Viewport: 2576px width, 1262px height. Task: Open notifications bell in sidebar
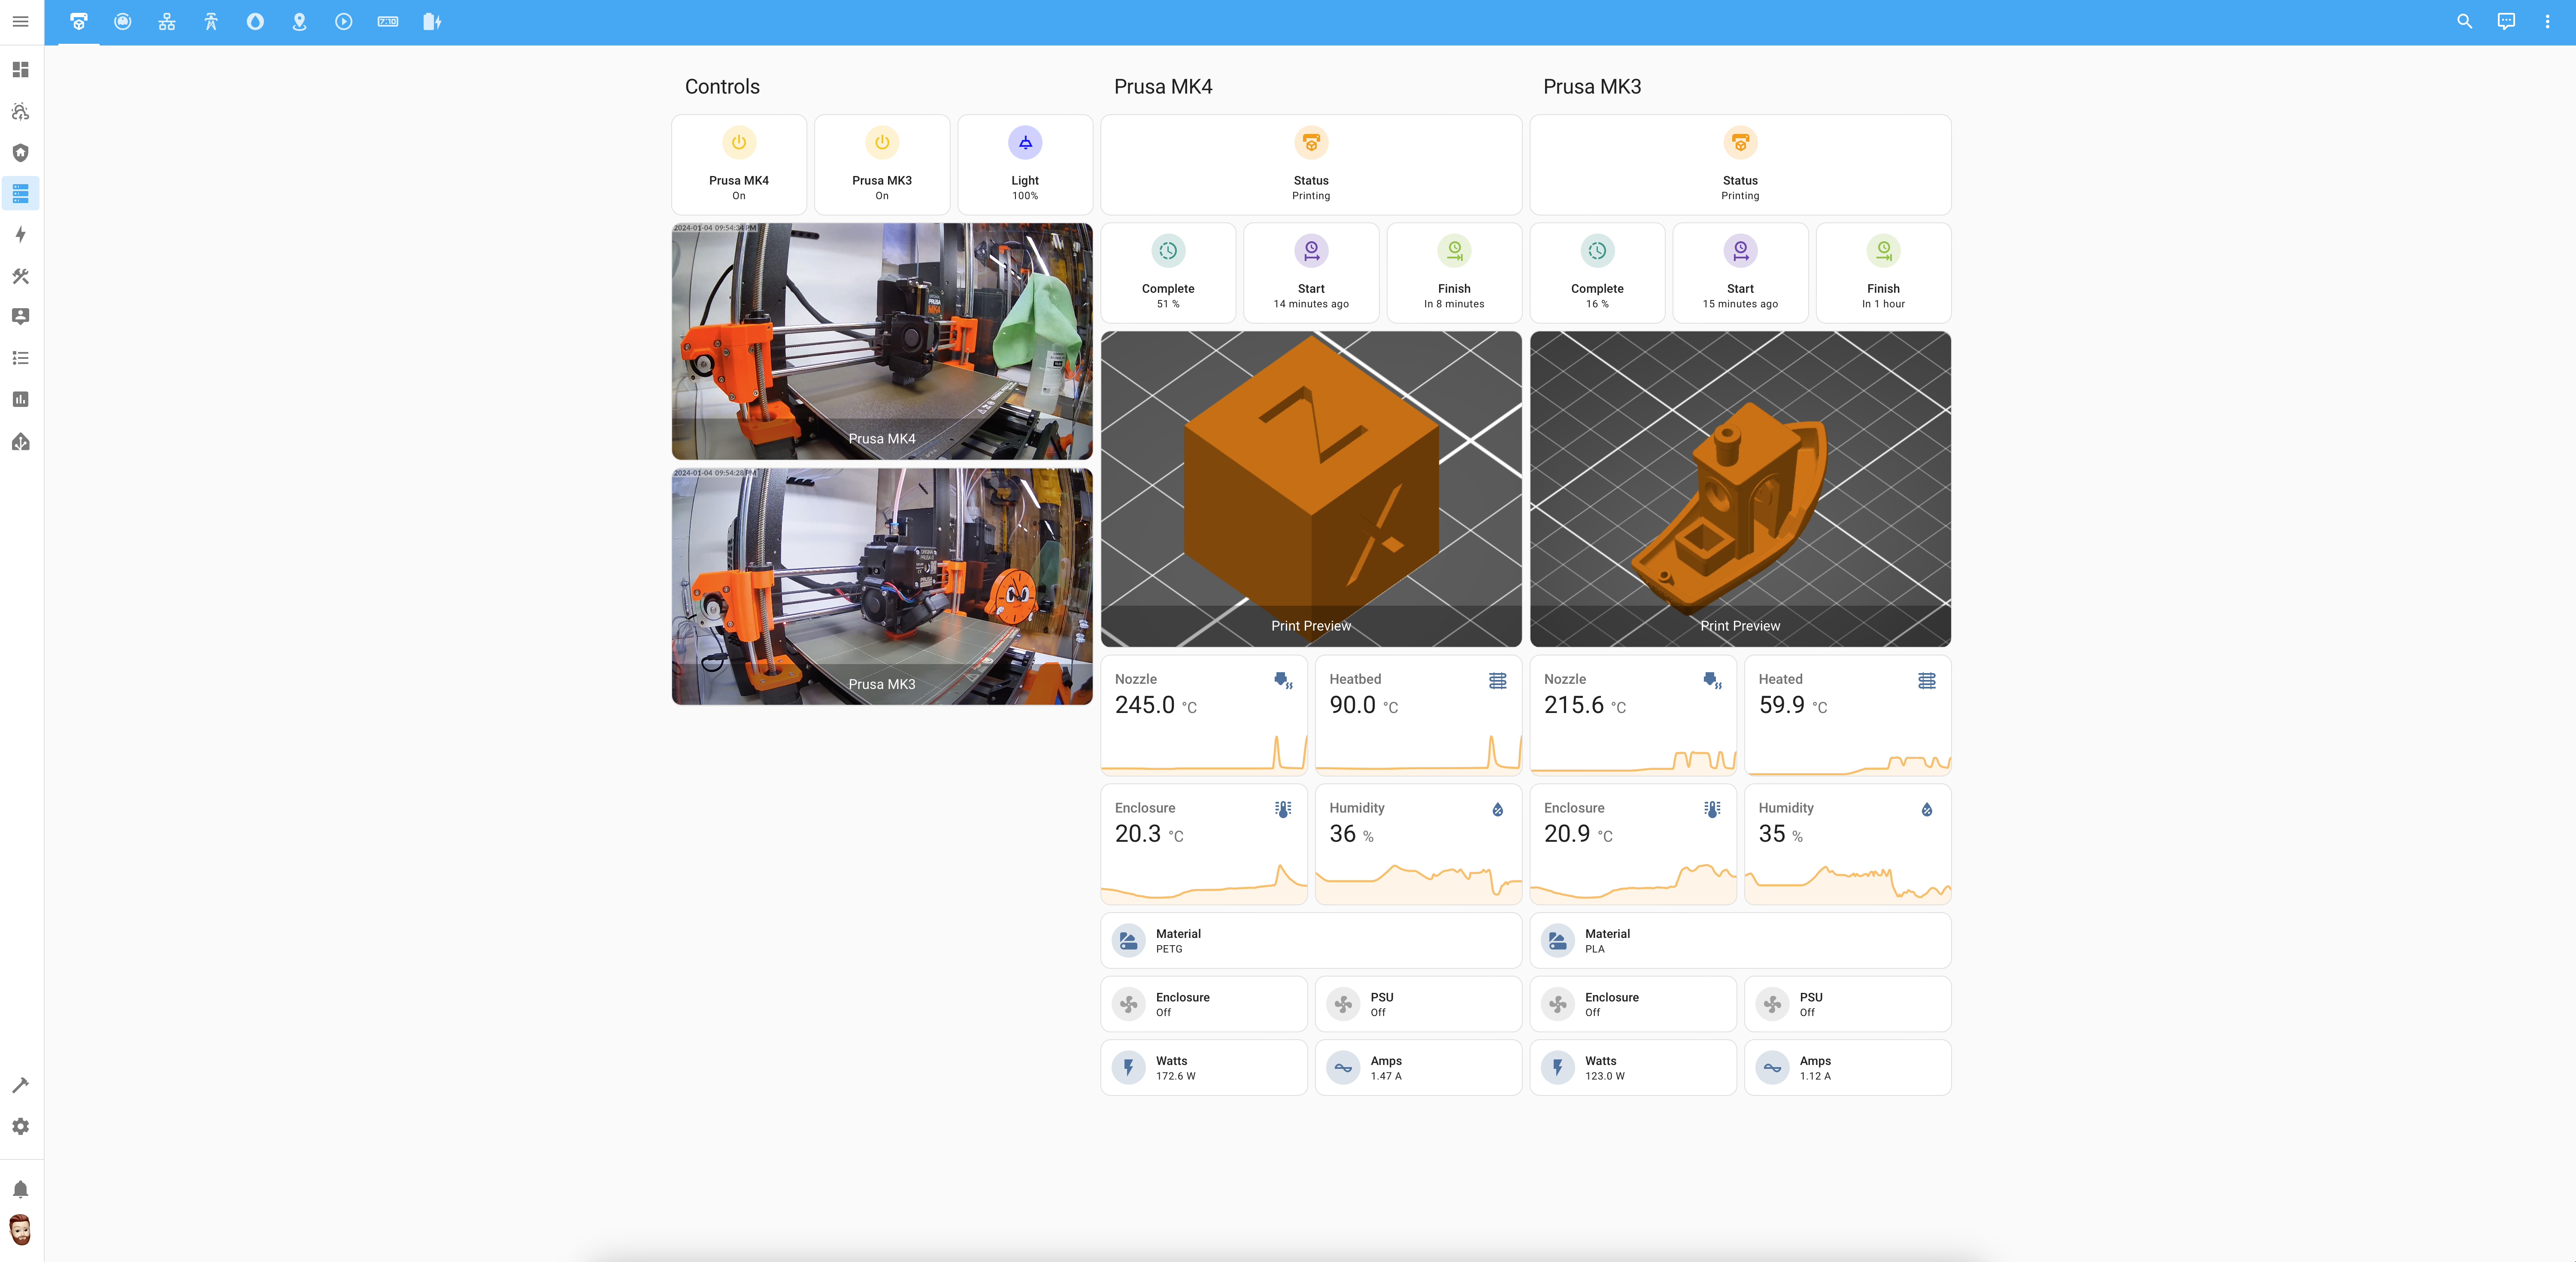point(20,1189)
